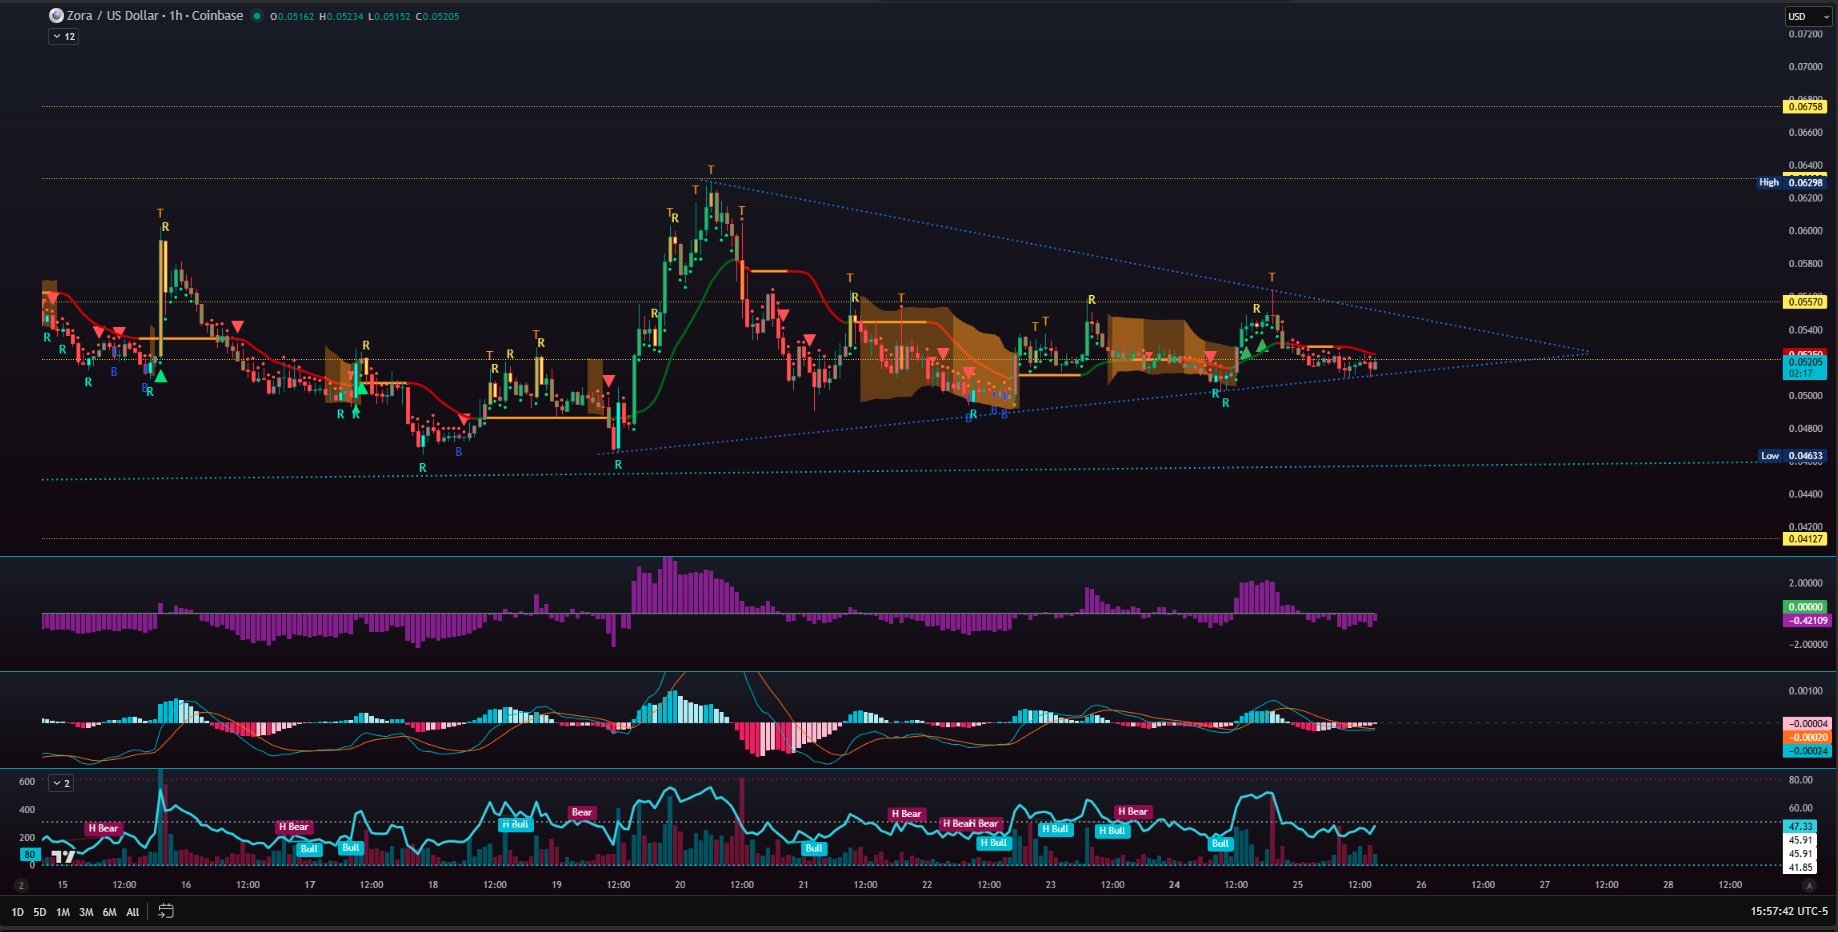Toggle the A auto-scale button
1838x932 pixels.
click(1808, 885)
